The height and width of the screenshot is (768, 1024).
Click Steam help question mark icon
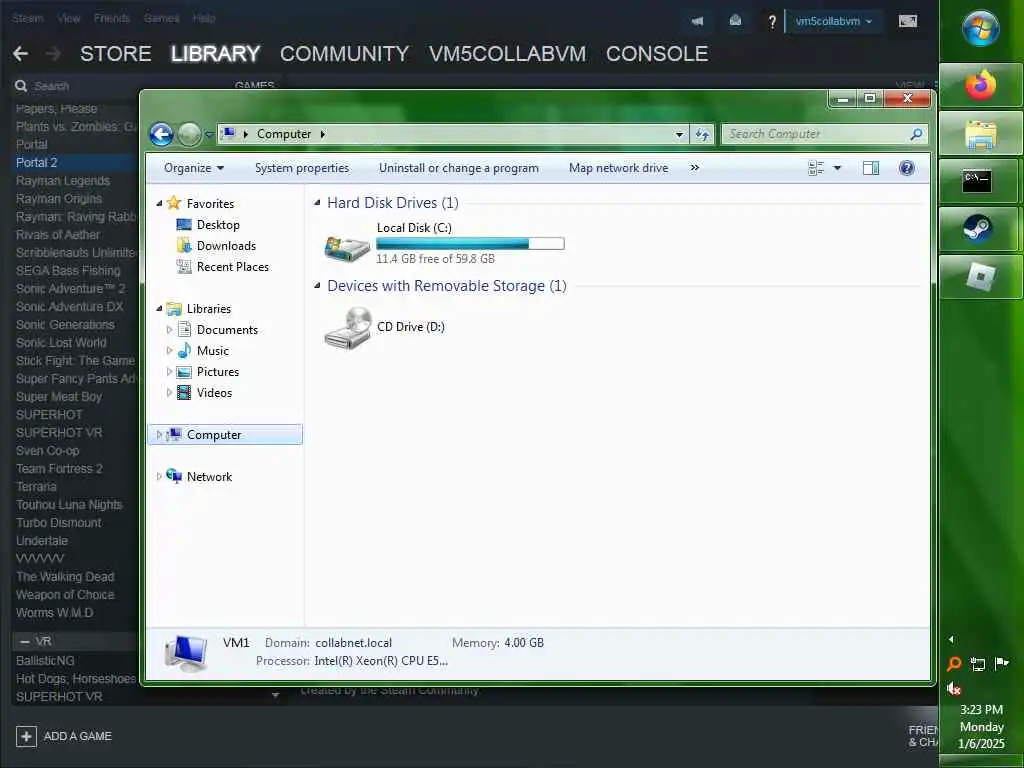click(x=772, y=22)
